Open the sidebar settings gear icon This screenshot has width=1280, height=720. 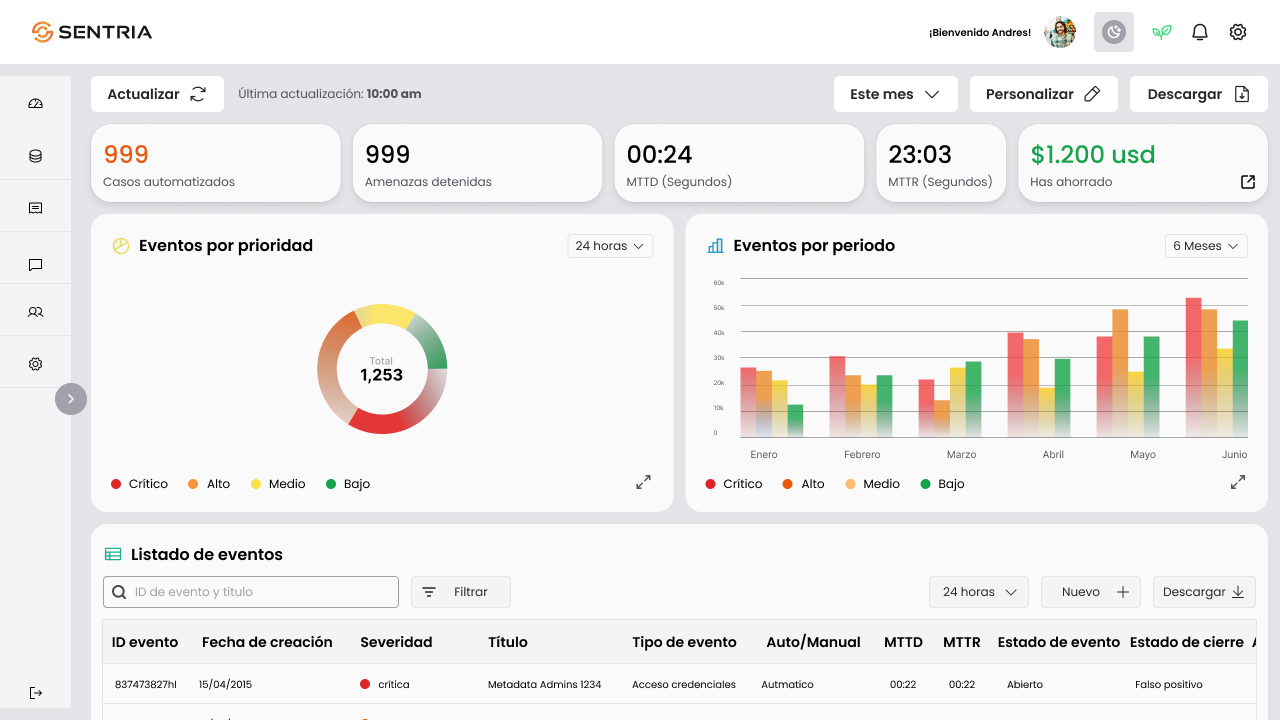[x=35, y=364]
